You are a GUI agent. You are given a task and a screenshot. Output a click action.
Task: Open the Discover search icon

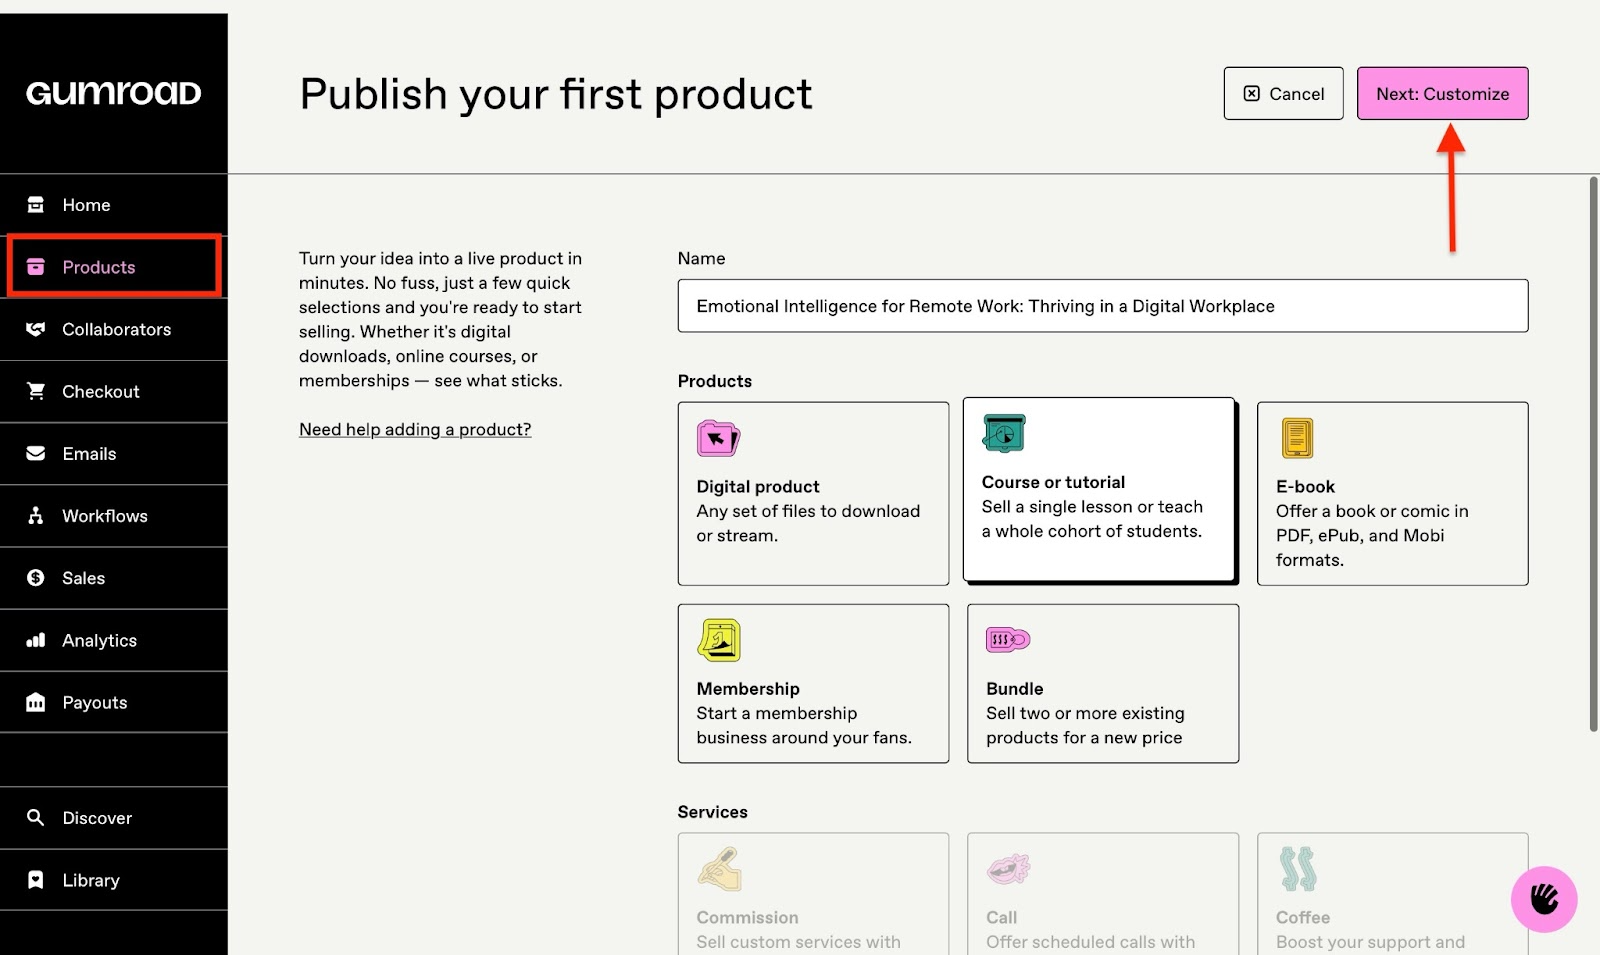tap(36, 818)
